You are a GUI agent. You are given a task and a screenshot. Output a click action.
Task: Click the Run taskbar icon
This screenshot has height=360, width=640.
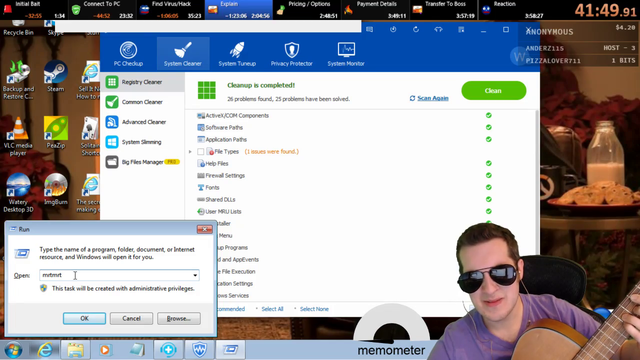coord(231,350)
